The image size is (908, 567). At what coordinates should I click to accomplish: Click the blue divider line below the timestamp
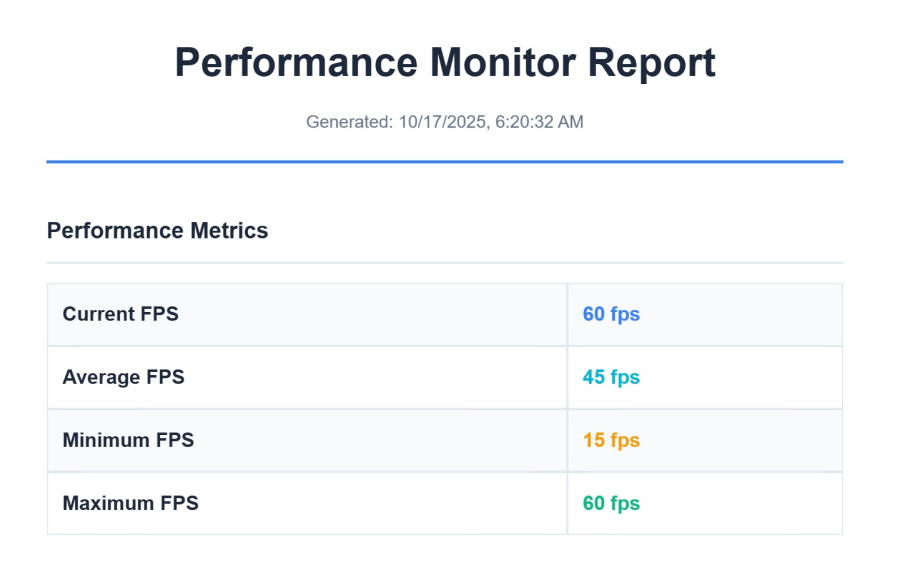[x=445, y=161]
